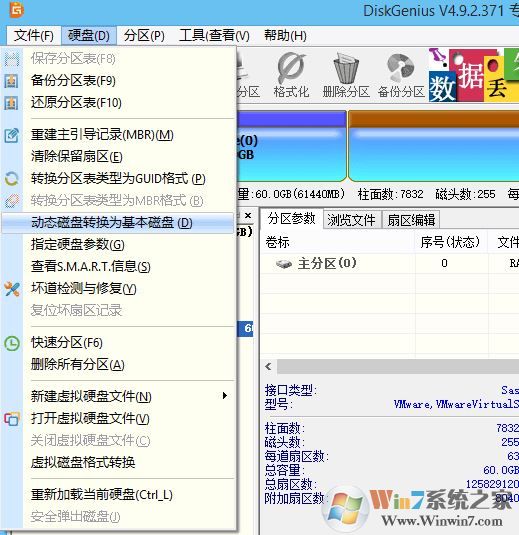Select 虚拟磁盘格式转换
The width and height of the screenshot is (519, 535).
(118, 463)
